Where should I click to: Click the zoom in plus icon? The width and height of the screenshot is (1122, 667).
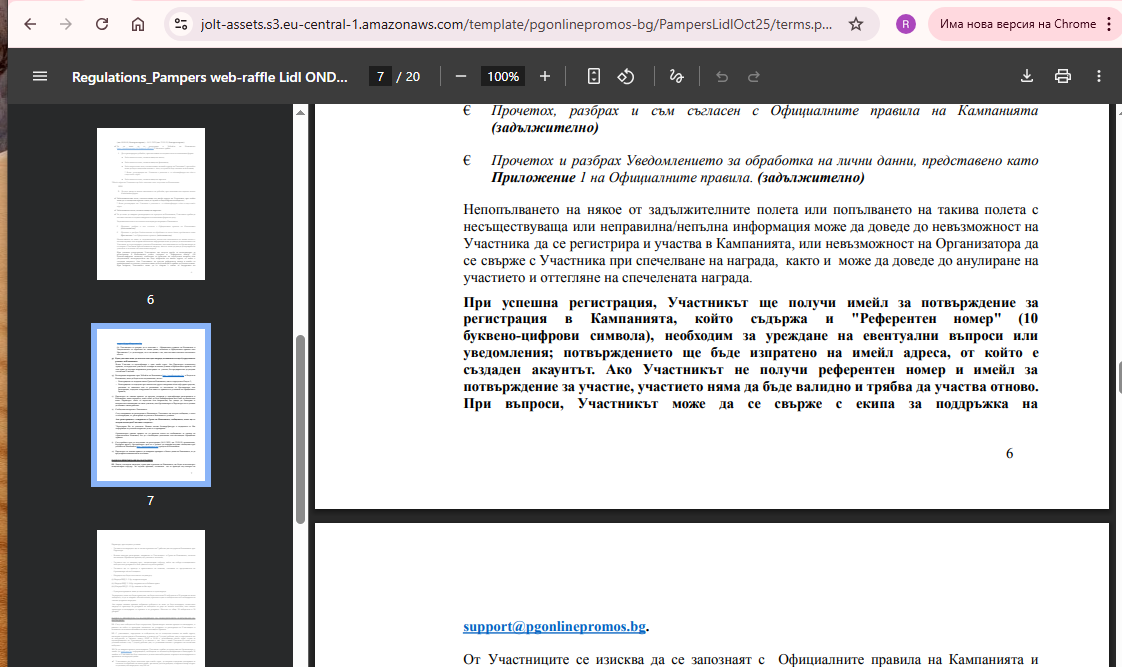[x=545, y=77]
